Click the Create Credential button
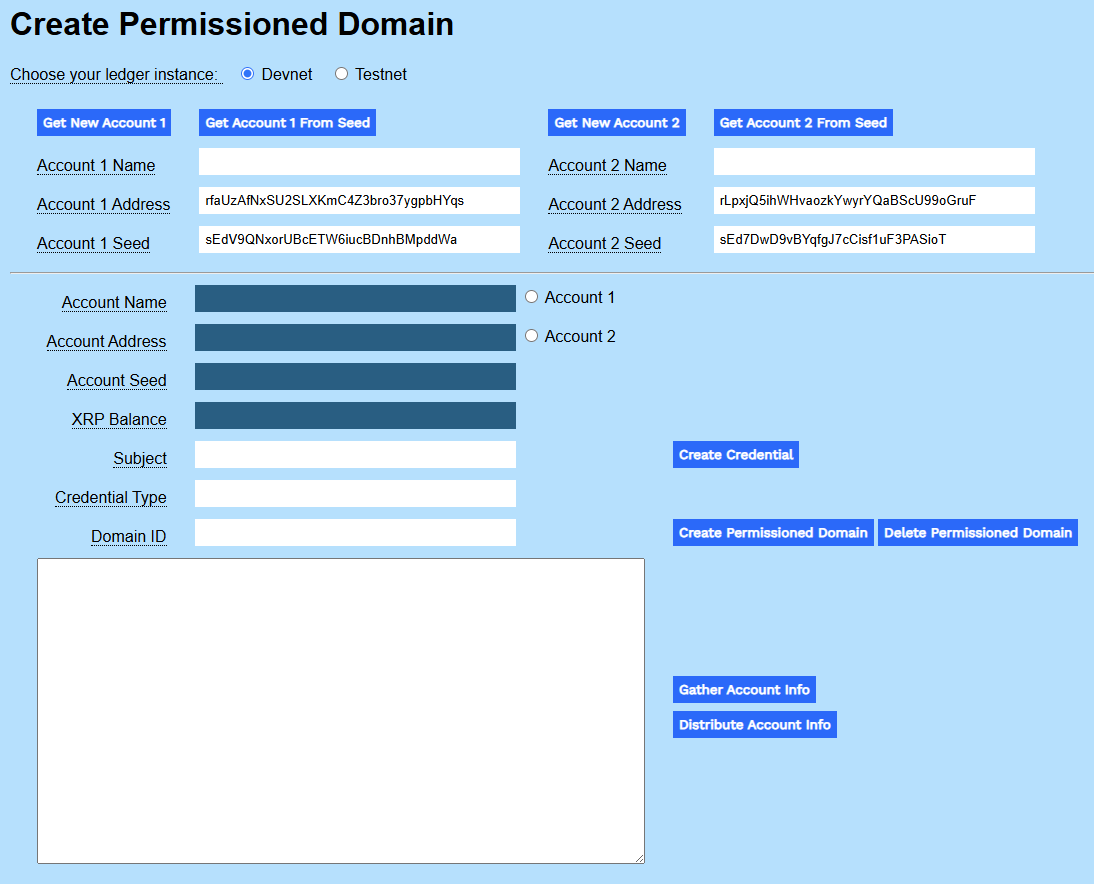The image size is (1094, 884). (736, 455)
